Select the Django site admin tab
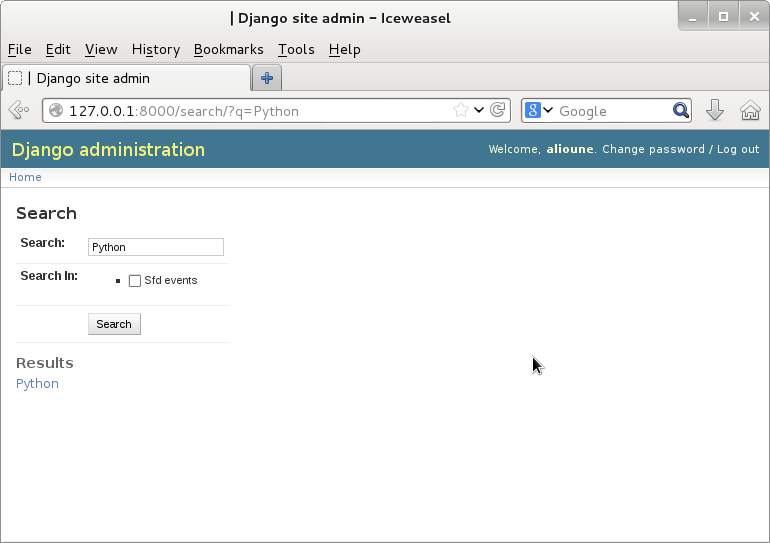The width and height of the screenshot is (770, 543). (127, 78)
